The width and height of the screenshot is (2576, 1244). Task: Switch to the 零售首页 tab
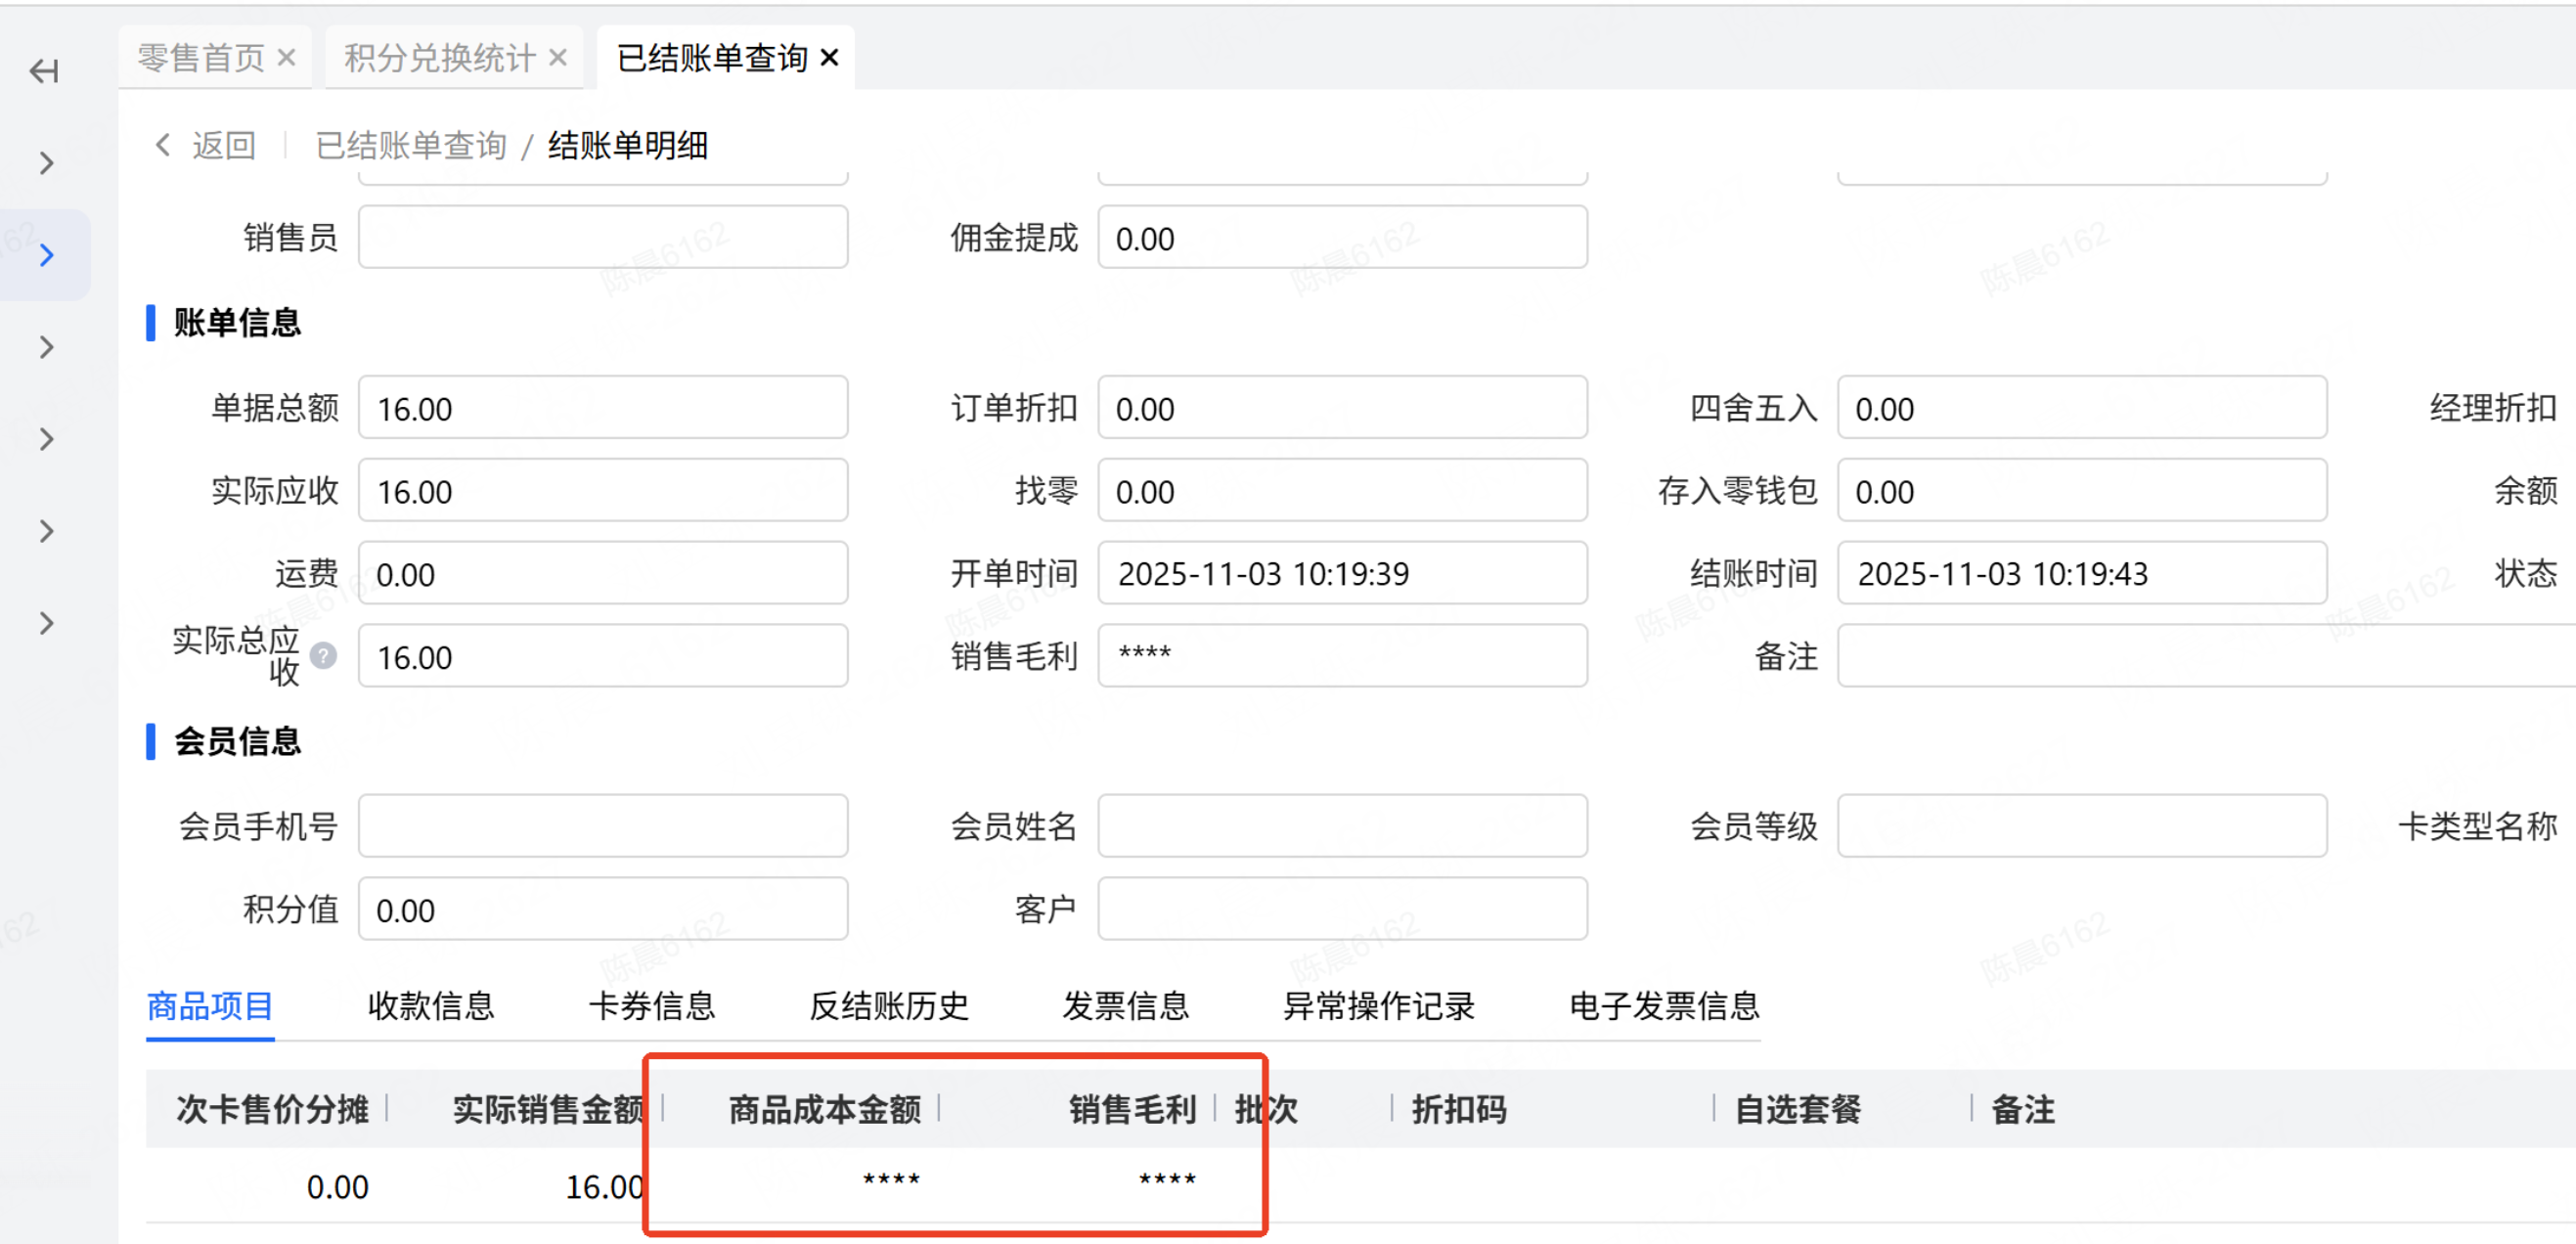click(200, 58)
